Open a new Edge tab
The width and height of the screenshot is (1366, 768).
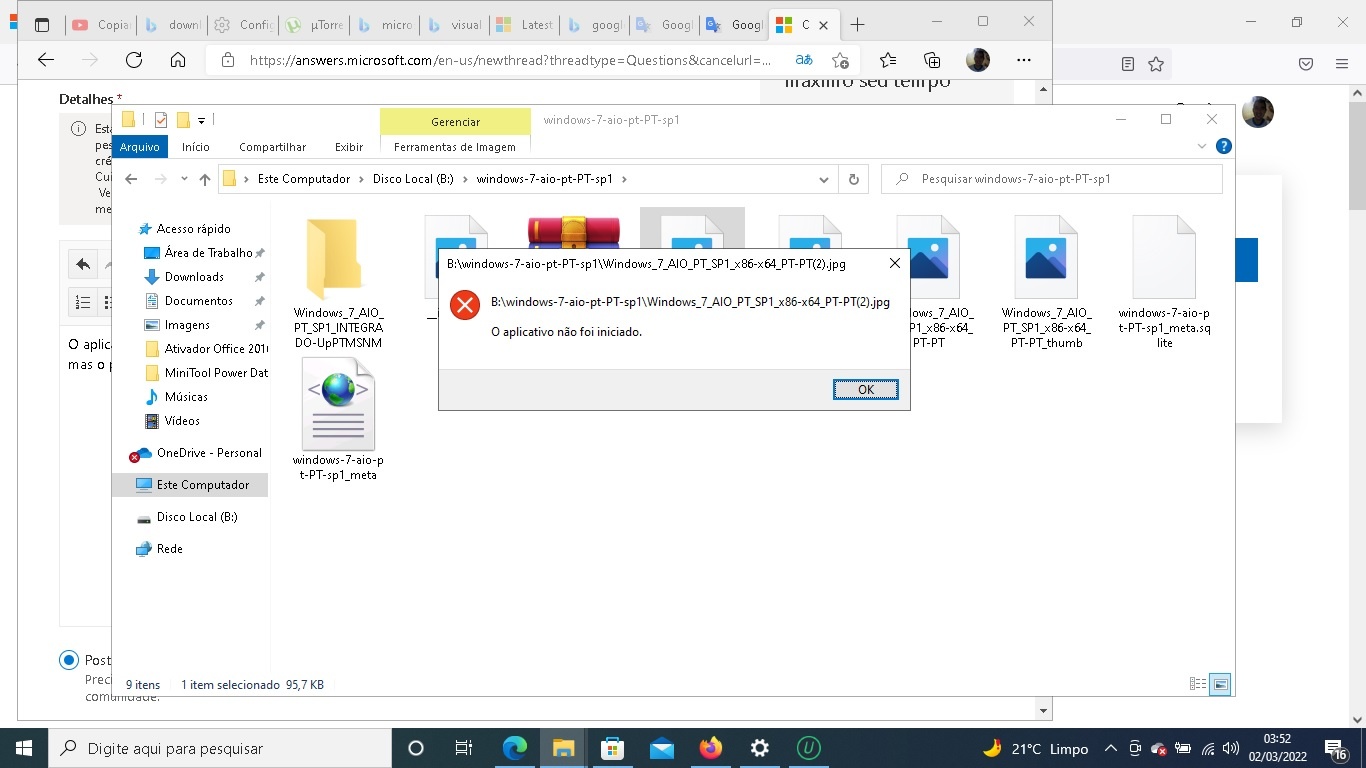(857, 24)
